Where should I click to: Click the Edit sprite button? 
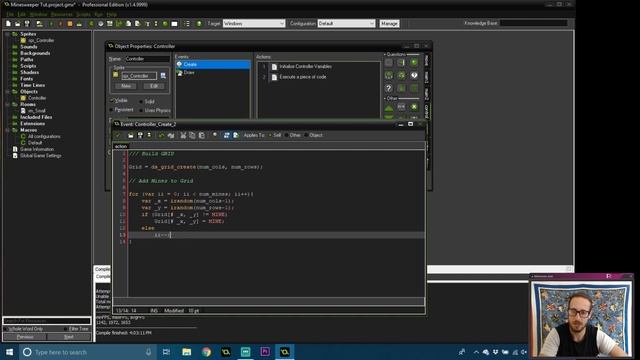click(154, 86)
